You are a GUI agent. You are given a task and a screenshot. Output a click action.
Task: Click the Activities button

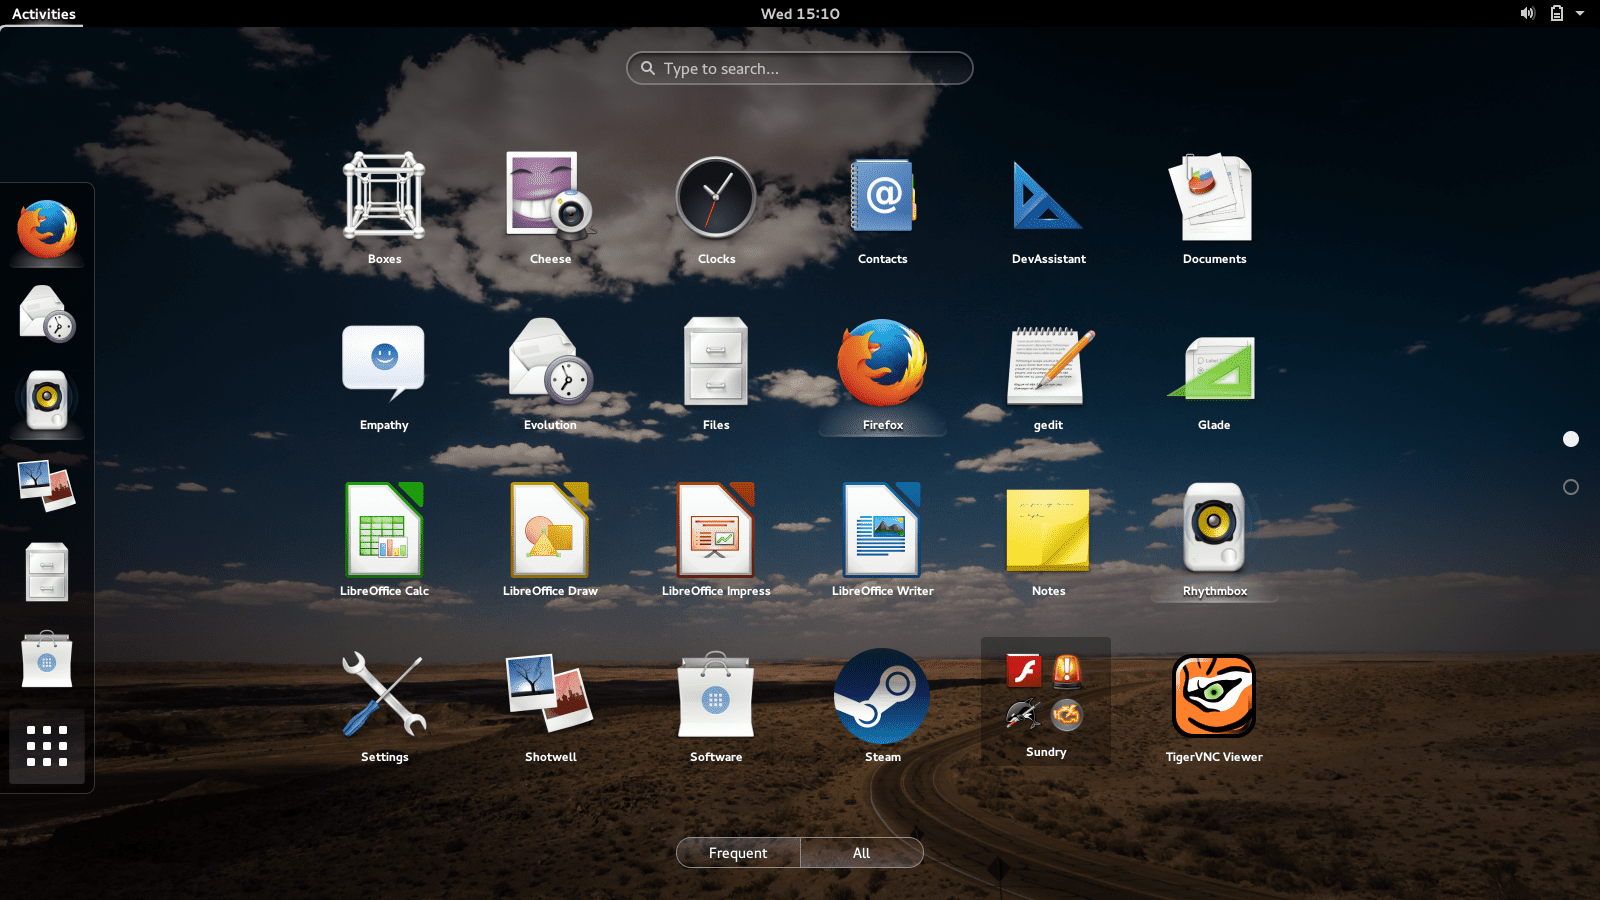point(43,13)
